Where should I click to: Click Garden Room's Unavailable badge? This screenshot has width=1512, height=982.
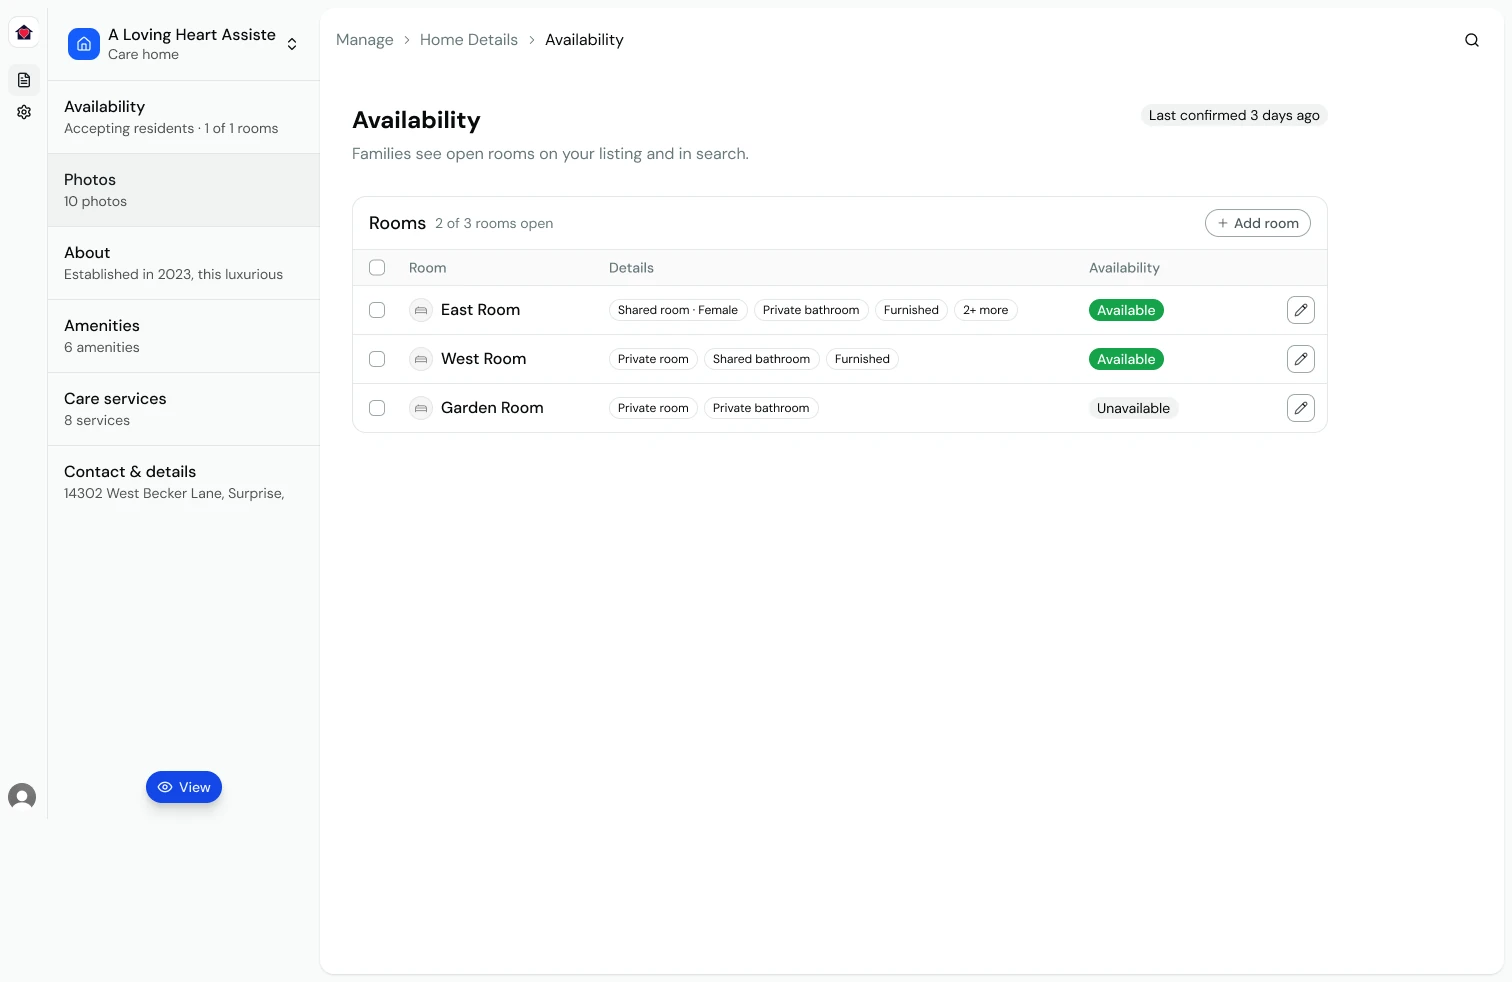click(x=1133, y=408)
